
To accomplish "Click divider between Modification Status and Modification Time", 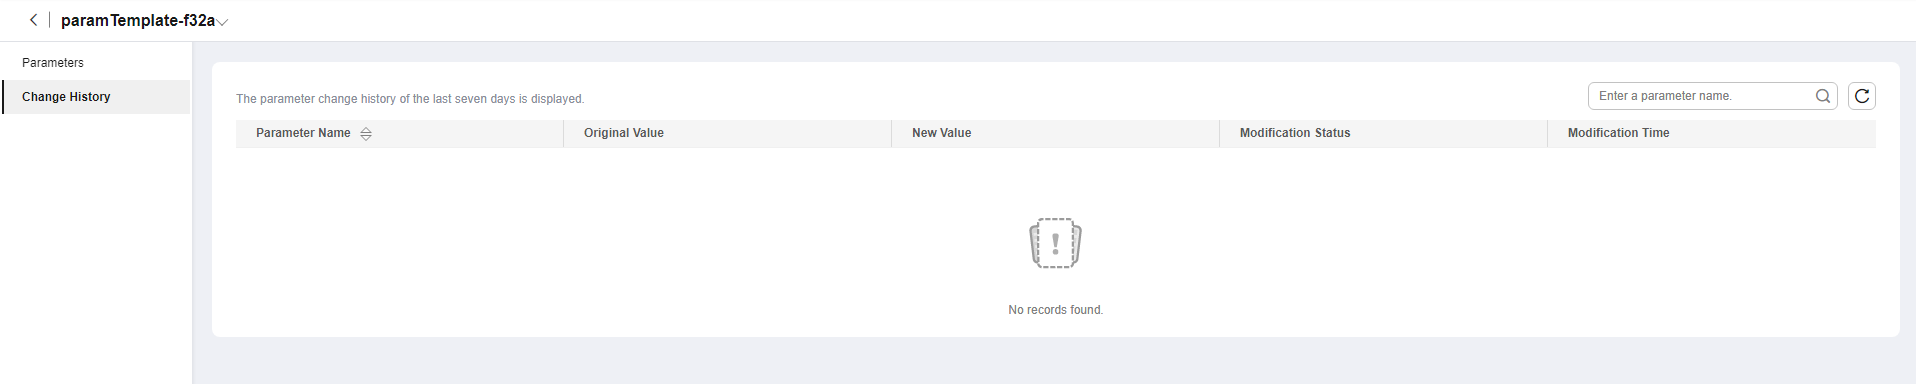I will (1547, 134).
